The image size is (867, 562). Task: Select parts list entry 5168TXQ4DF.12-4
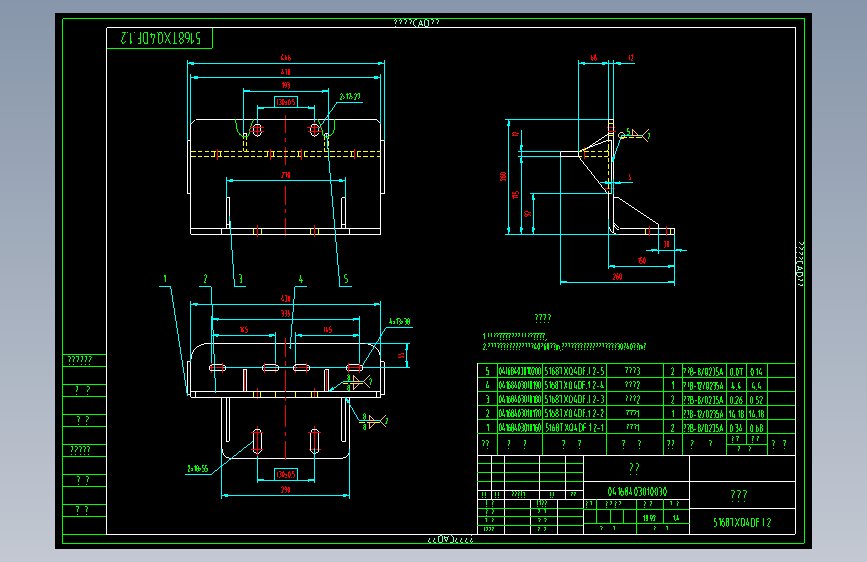(574, 385)
